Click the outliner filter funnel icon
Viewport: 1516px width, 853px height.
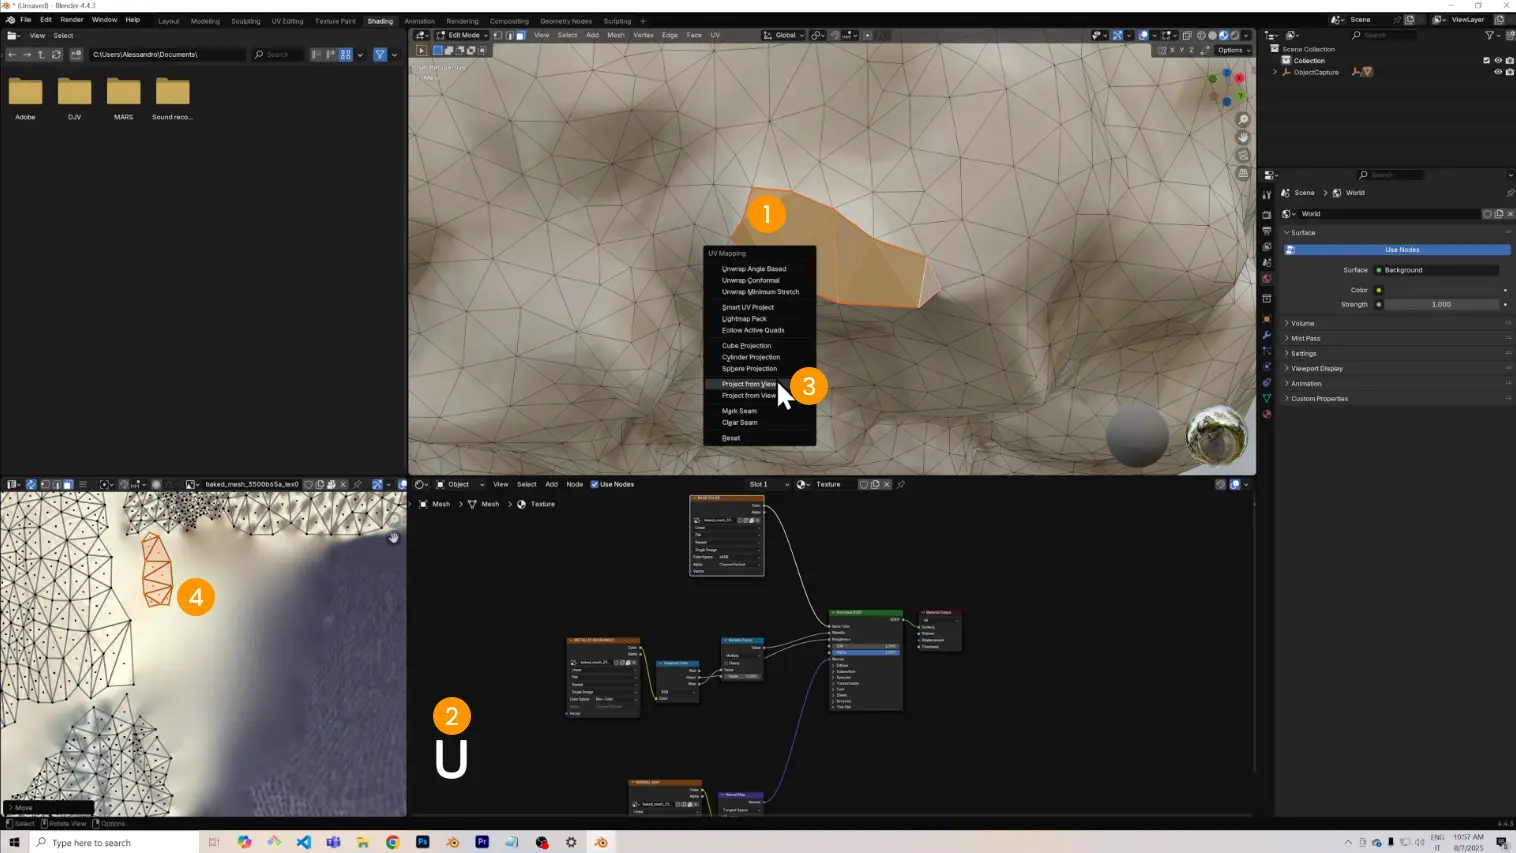1489,35
